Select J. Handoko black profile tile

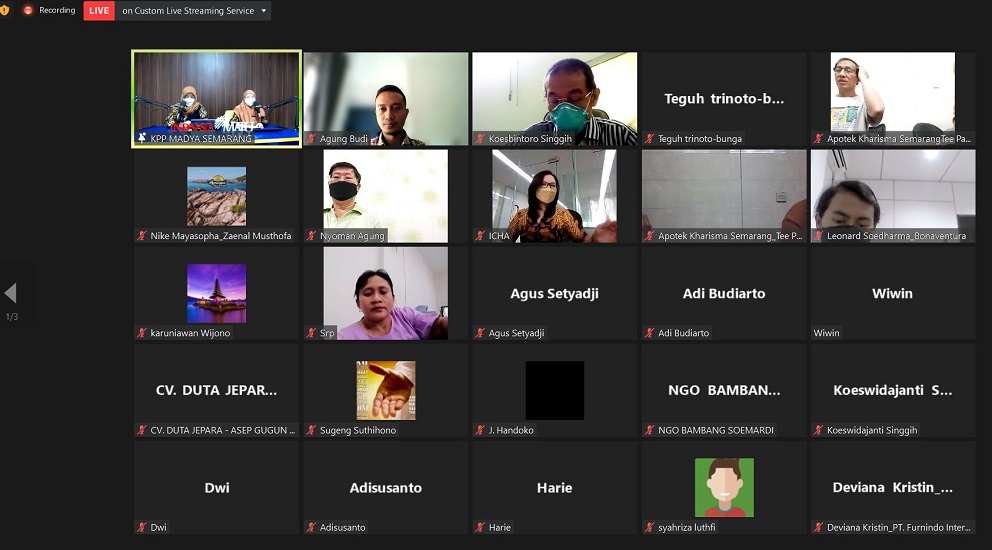554,390
